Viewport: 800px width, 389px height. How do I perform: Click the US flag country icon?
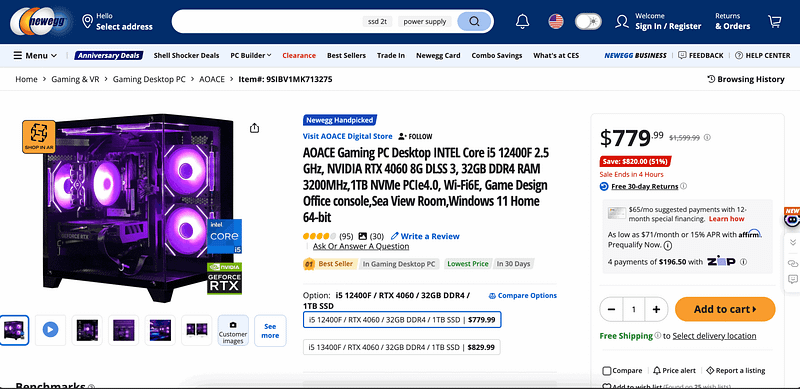click(556, 21)
